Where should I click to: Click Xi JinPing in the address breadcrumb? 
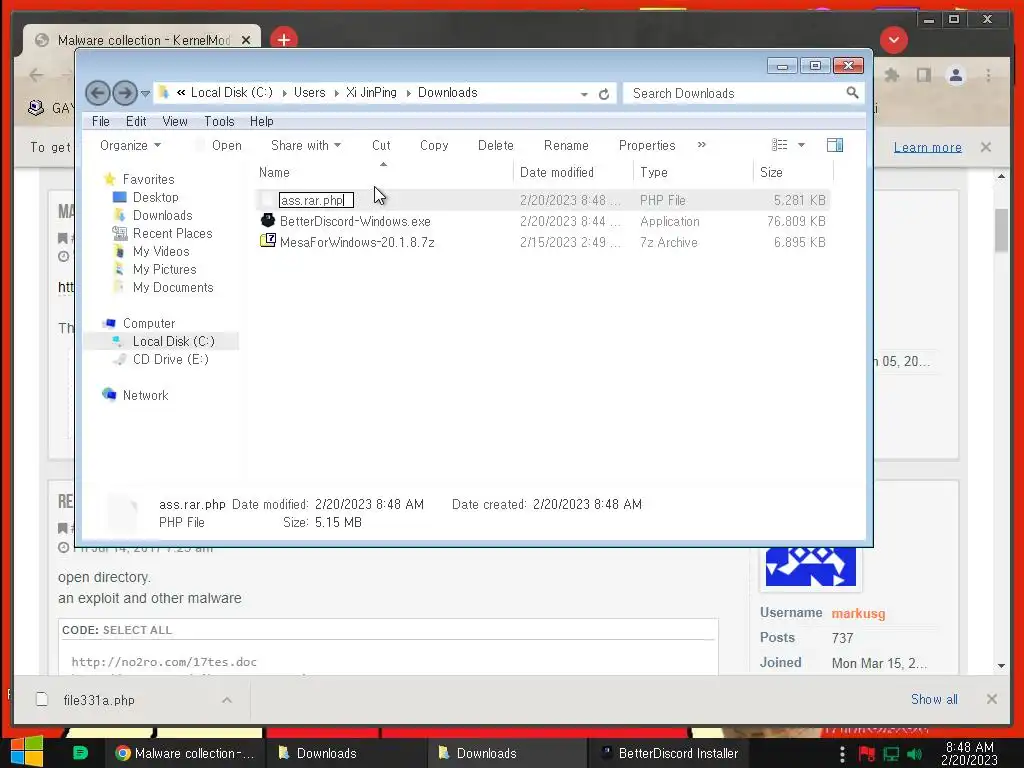click(371, 93)
